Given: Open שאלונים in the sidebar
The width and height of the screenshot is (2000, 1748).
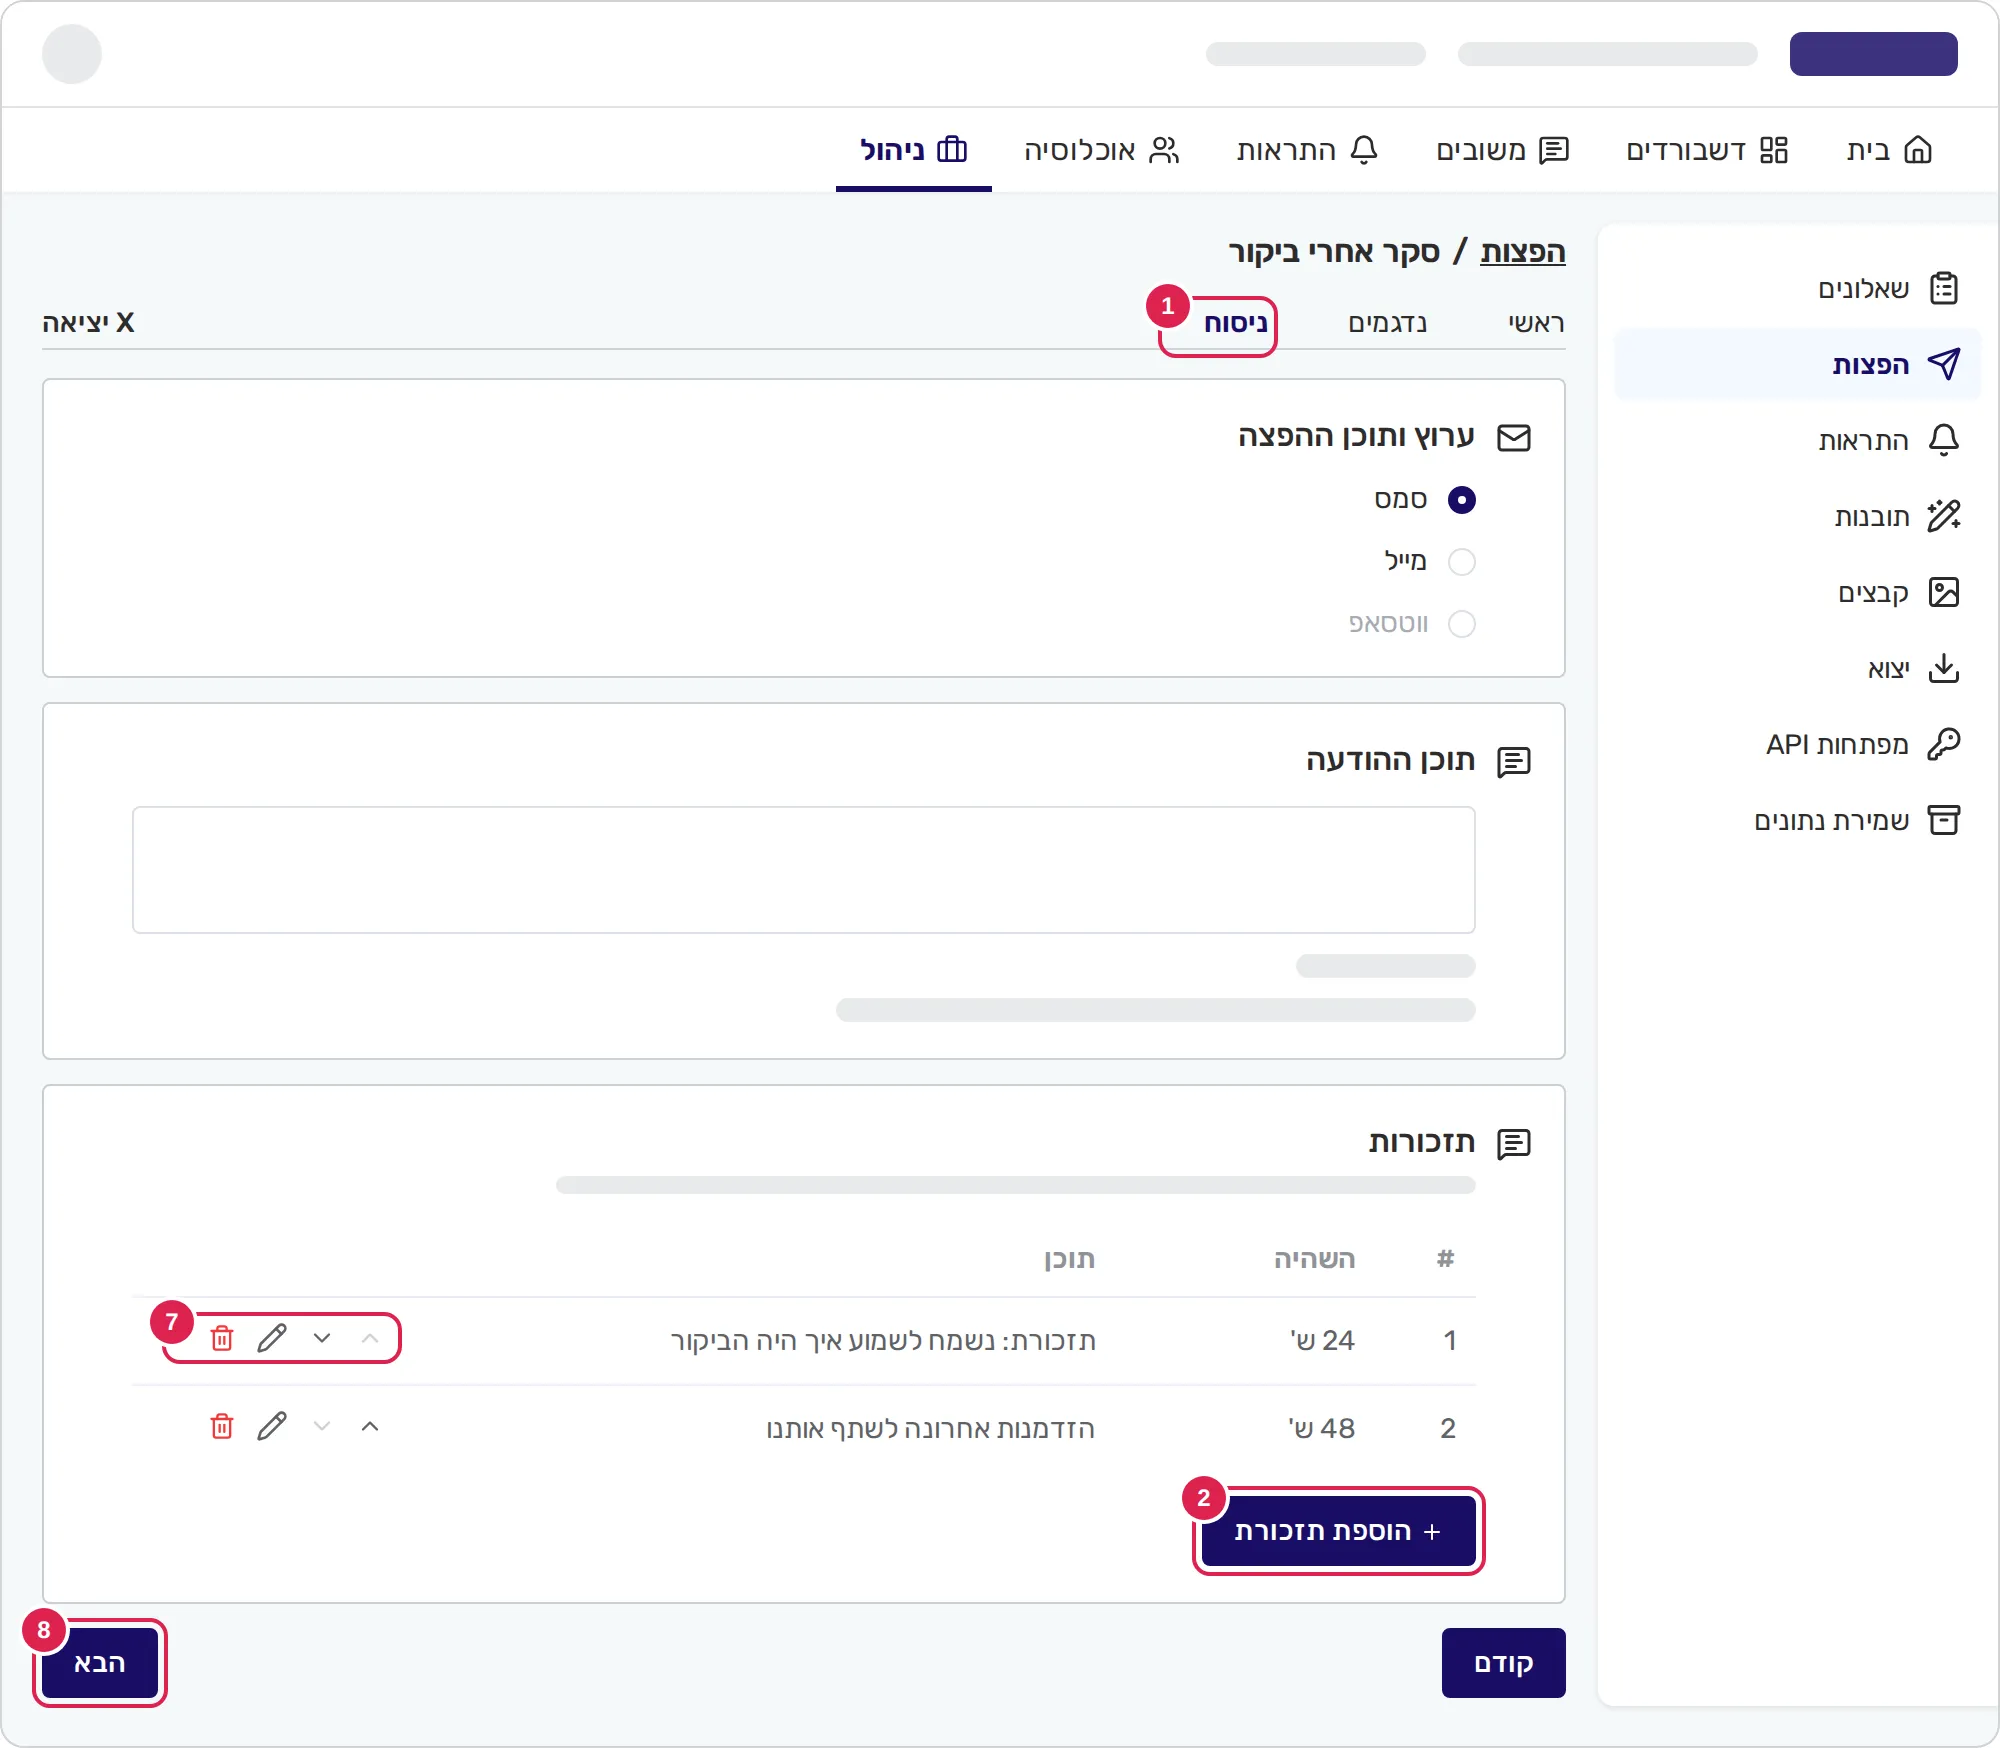Looking at the screenshot, I should pos(1797,288).
